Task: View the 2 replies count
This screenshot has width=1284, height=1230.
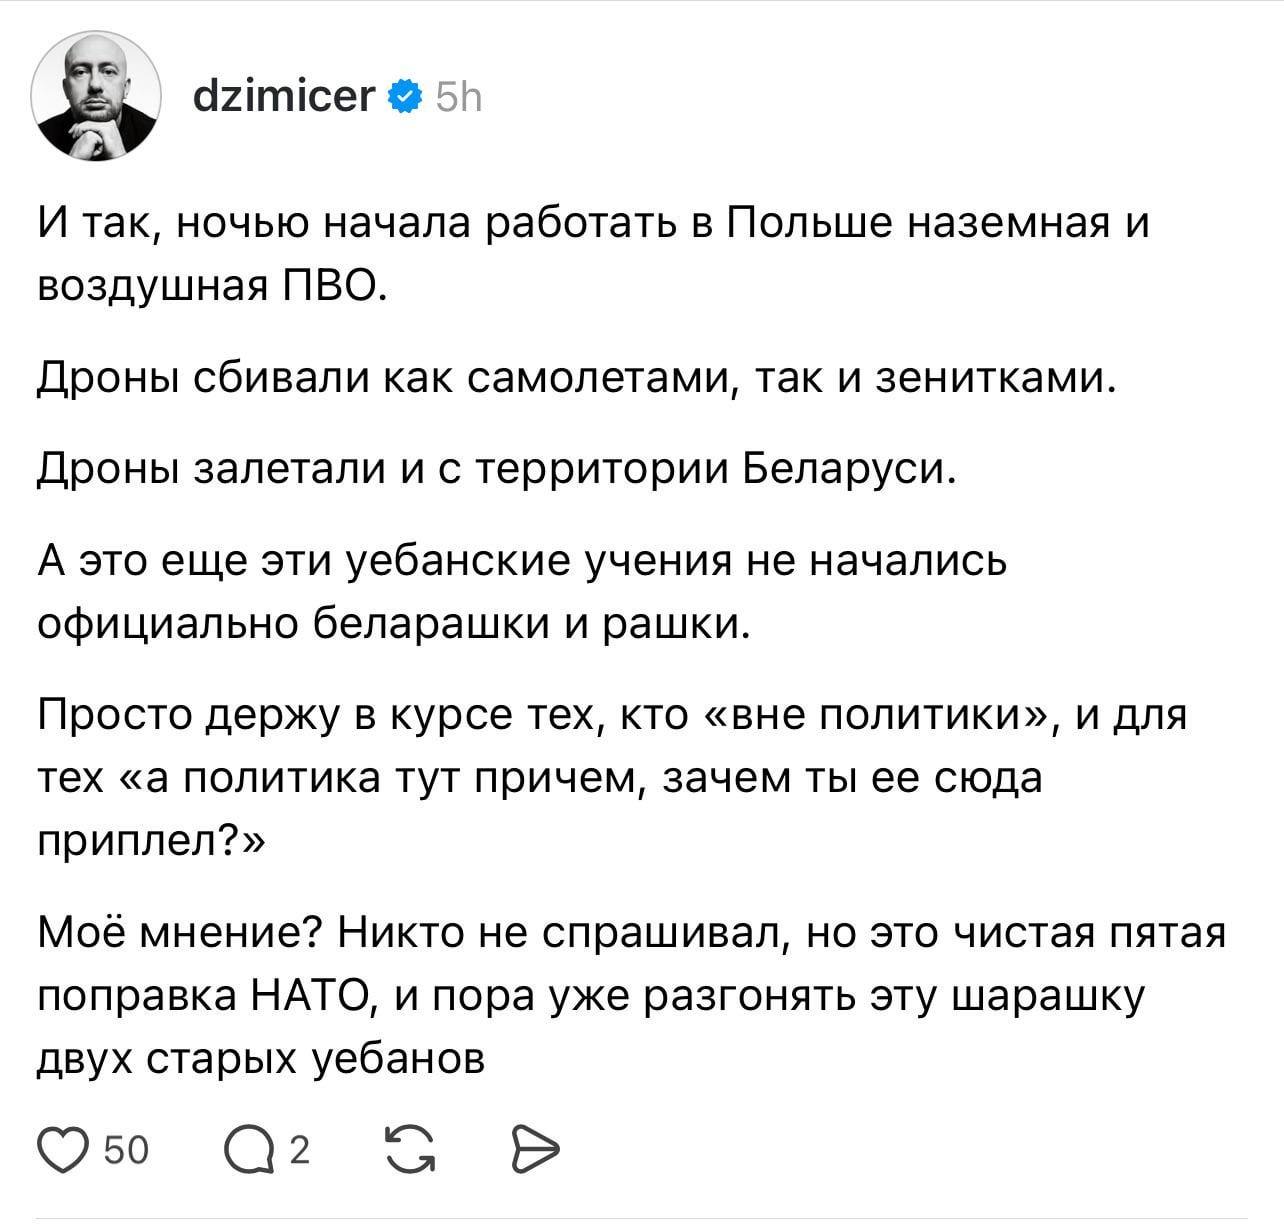Action: [x=298, y=1151]
